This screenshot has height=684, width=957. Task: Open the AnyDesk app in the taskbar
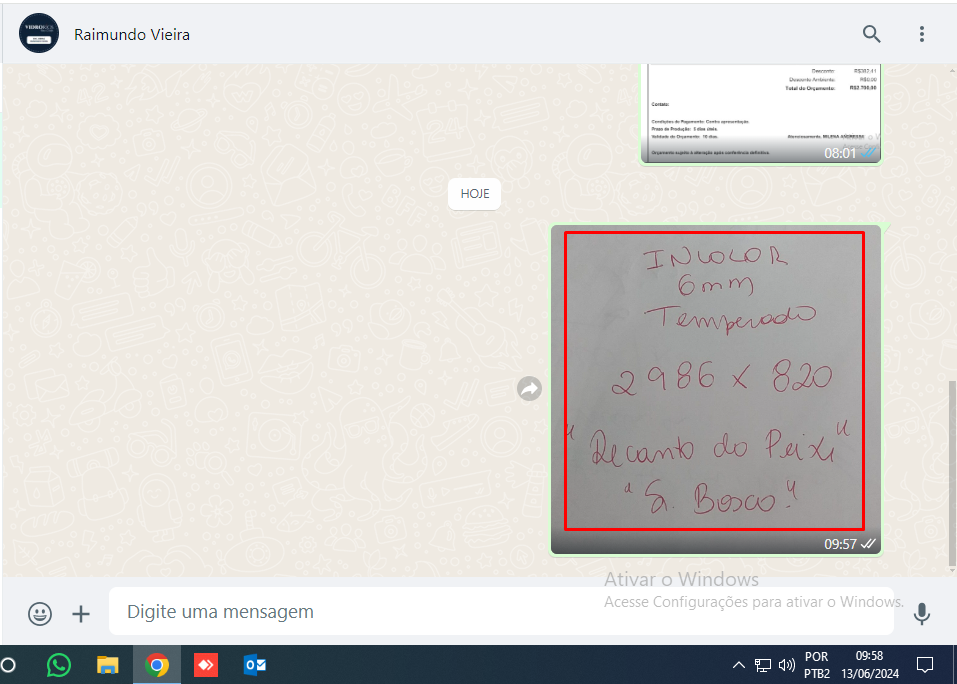pyautogui.click(x=206, y=665)
